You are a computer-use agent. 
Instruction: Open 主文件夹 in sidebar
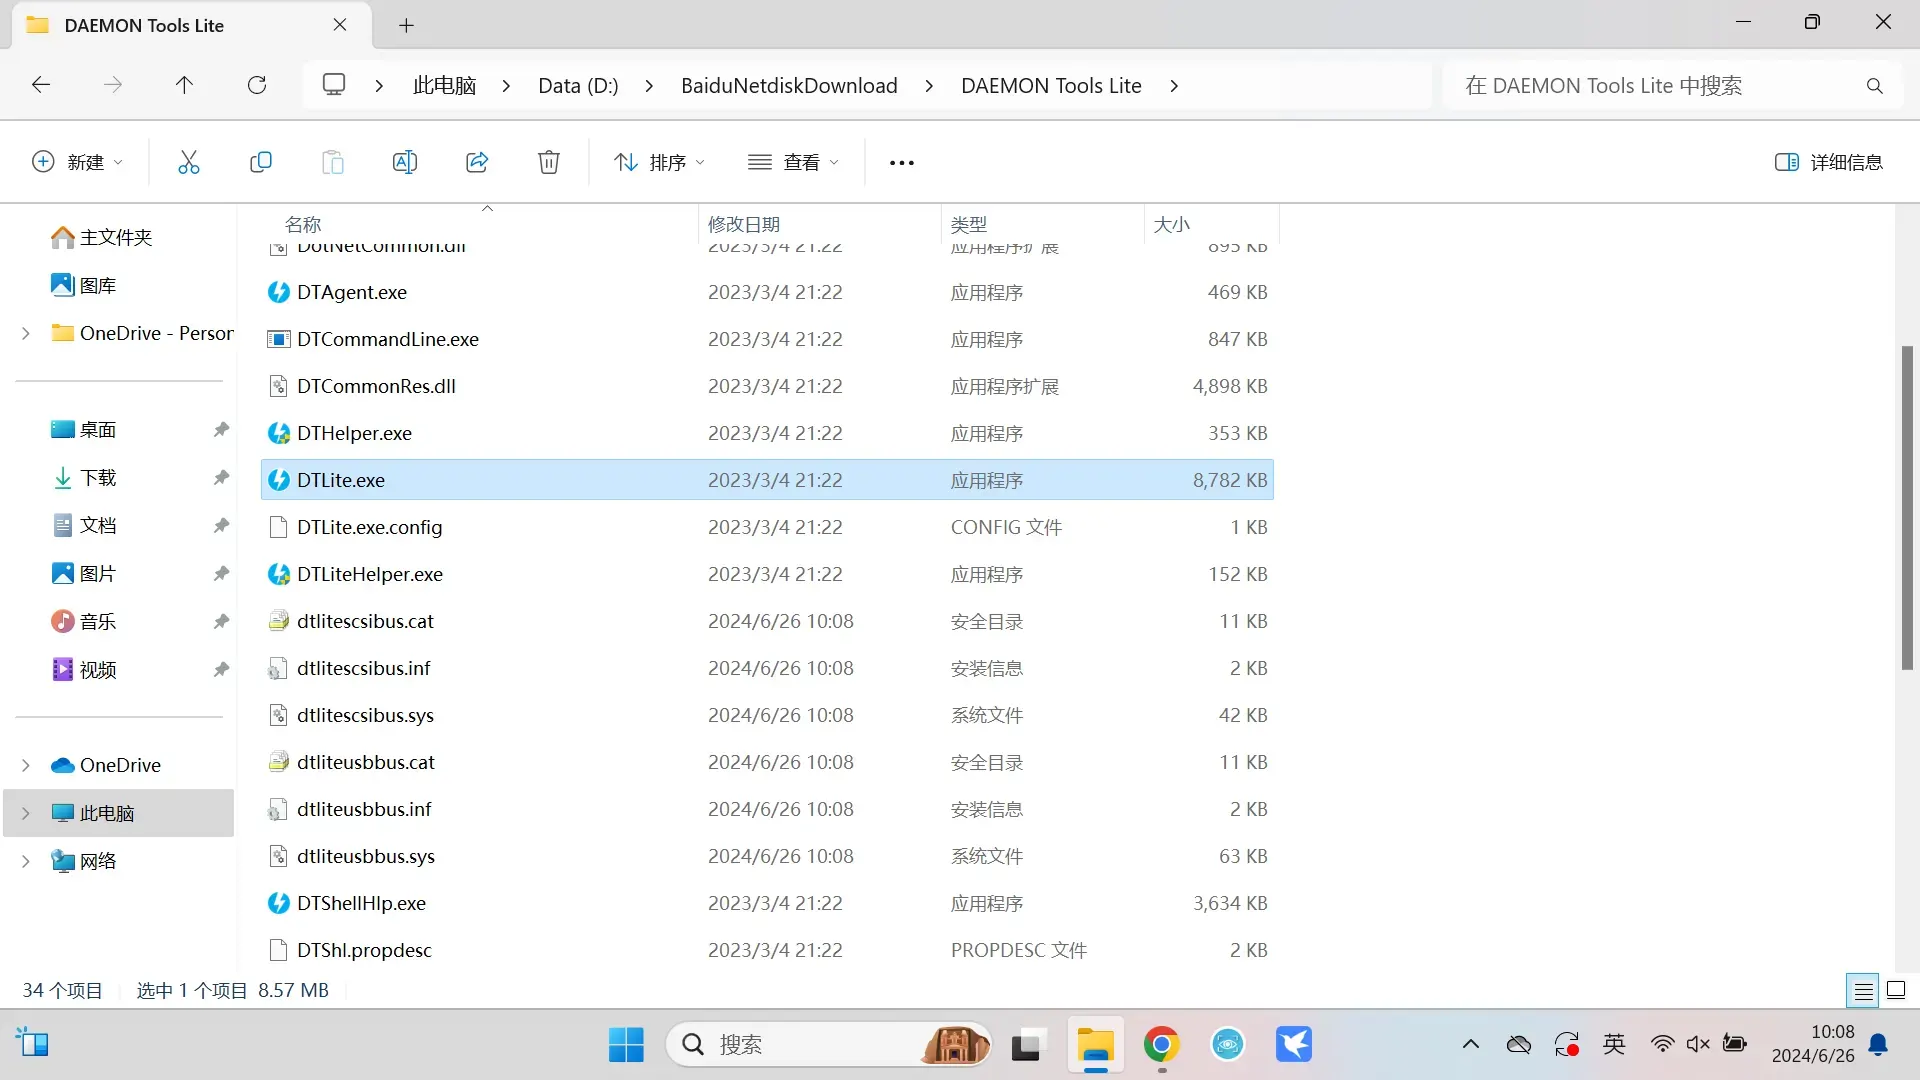(116, 237)
